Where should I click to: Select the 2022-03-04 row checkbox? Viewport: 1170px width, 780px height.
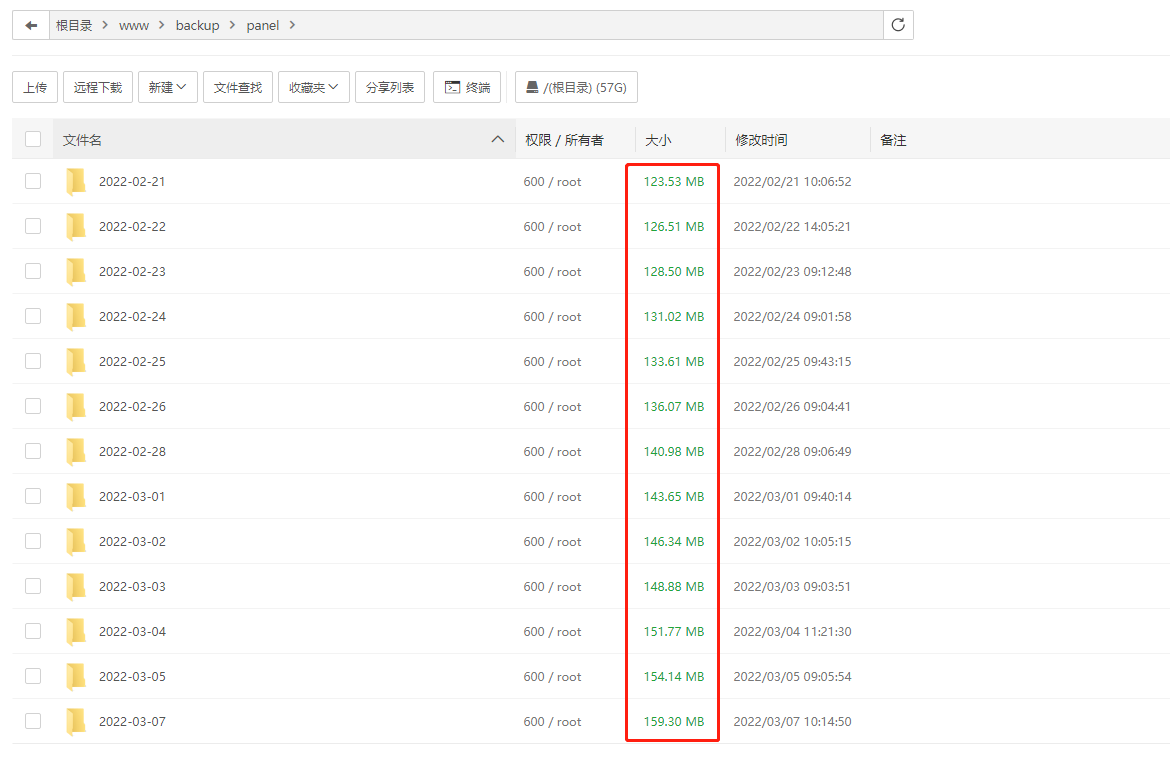click(x=33, y=631)
